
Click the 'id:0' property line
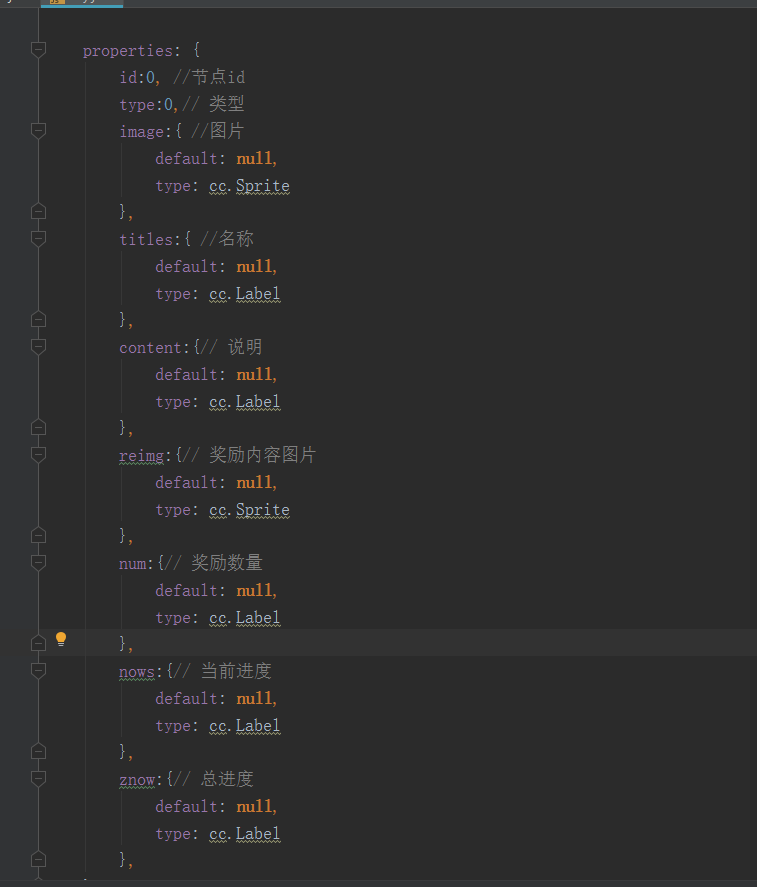tap(139, 77)
